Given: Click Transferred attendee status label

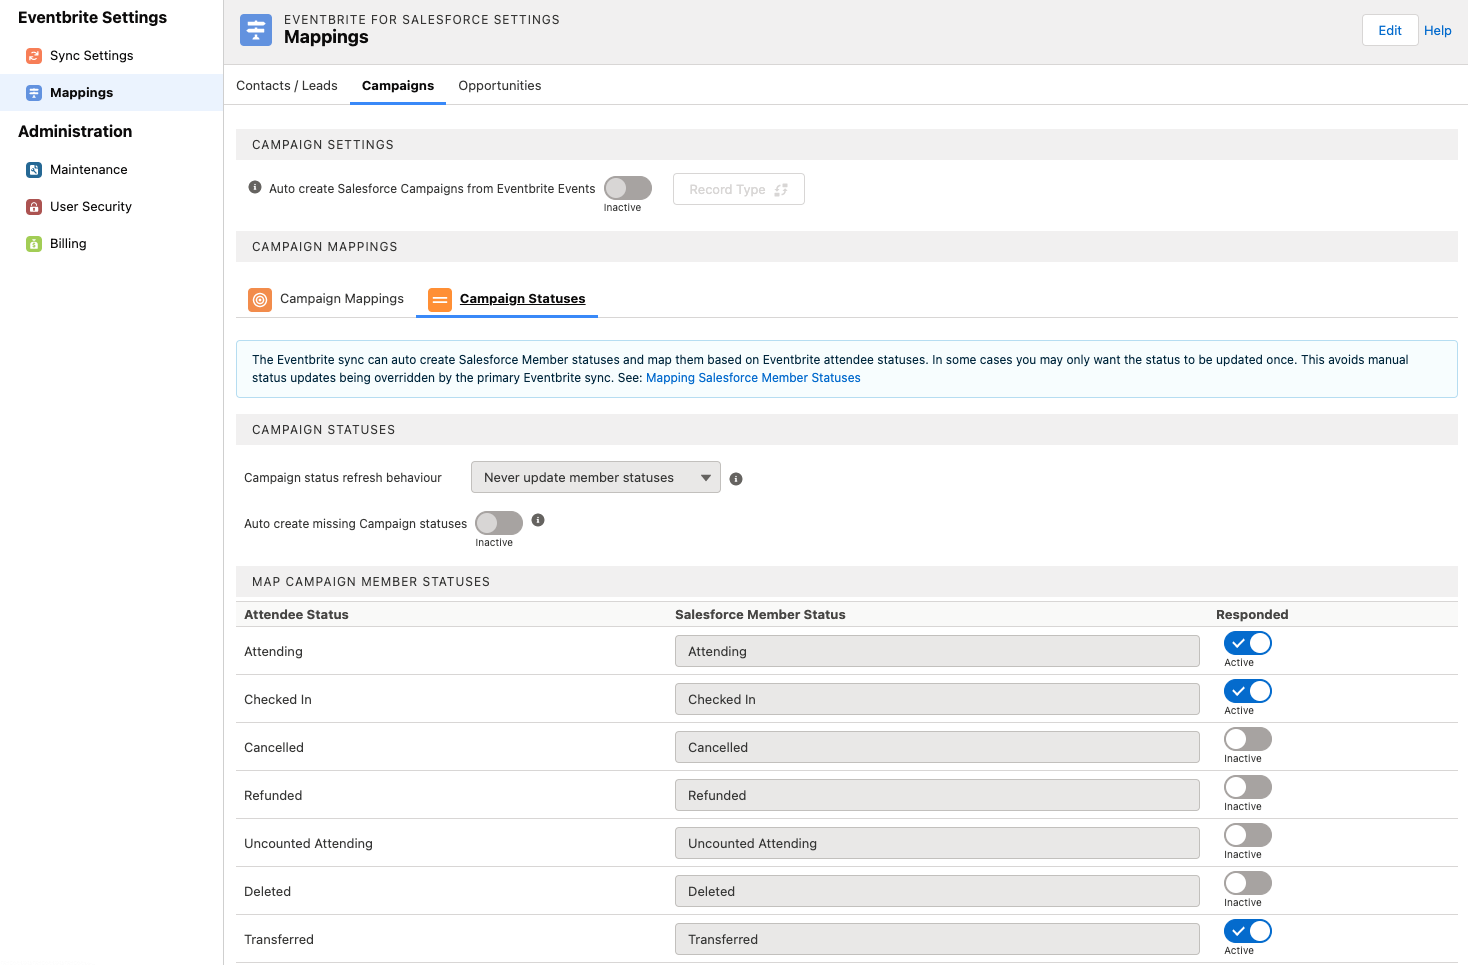Looking at the screenshot, I should [x=279, y=940].
